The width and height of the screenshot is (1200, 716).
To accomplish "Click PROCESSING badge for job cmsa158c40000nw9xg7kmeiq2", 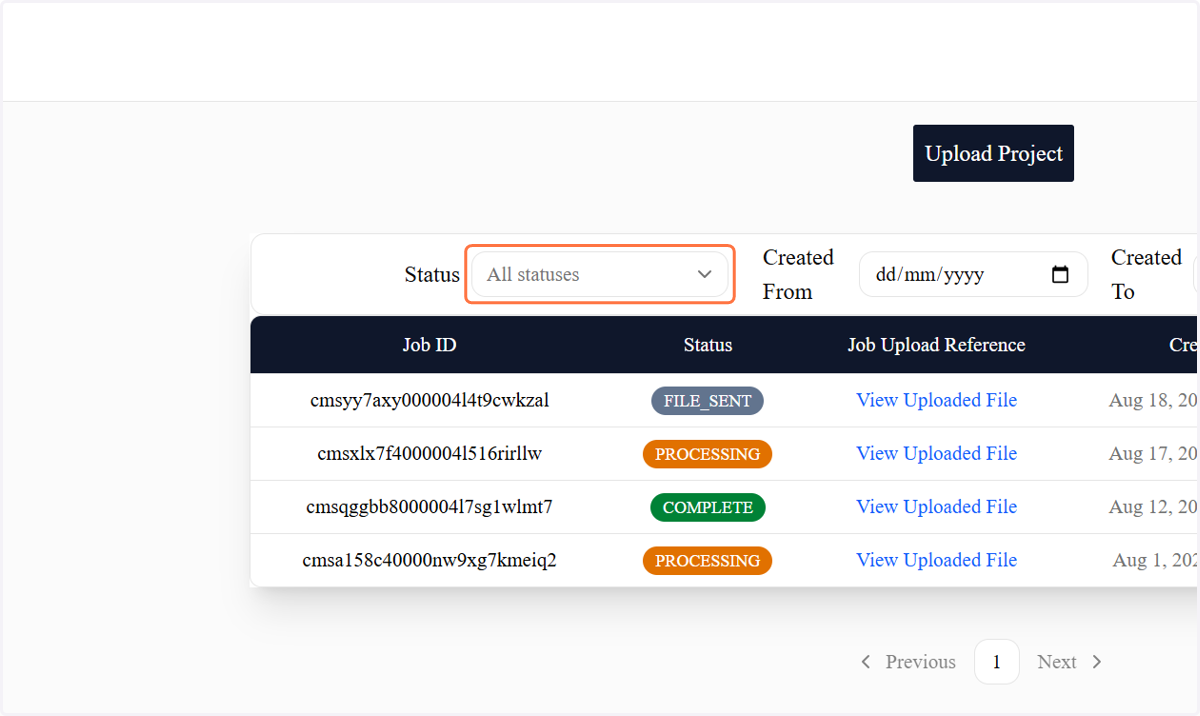I will 707,561.
